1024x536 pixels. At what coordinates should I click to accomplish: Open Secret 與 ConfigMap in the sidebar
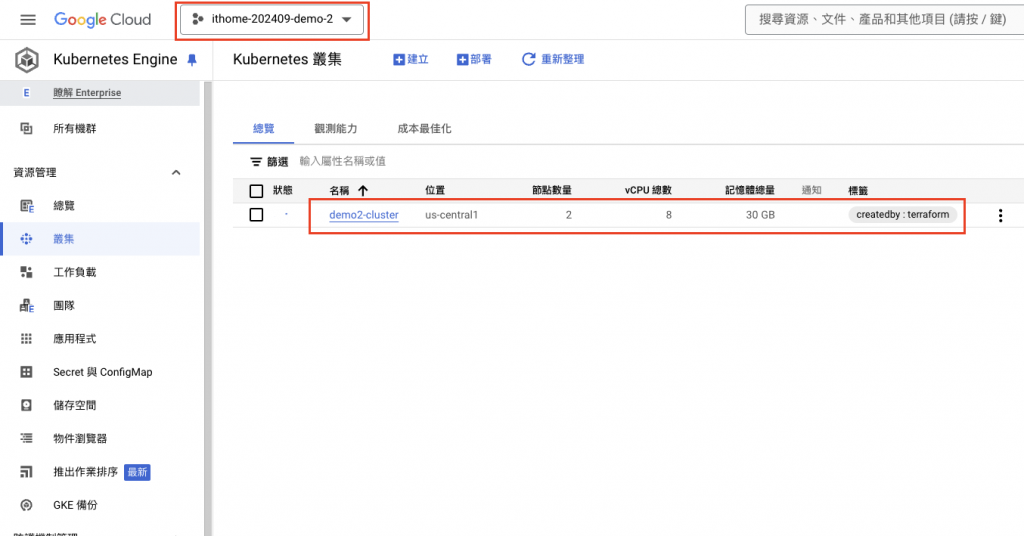pyautogui.click(x=103, y=372)
